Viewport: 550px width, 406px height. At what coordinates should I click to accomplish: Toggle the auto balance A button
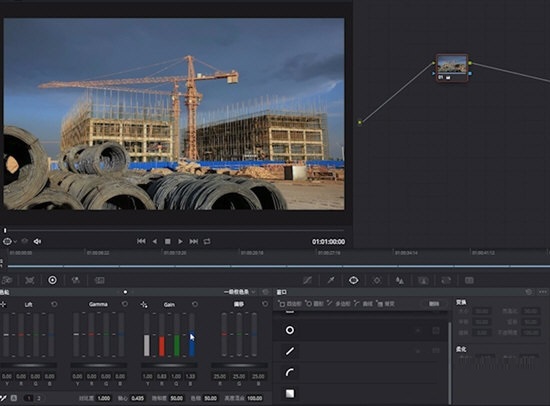[14, 398]
